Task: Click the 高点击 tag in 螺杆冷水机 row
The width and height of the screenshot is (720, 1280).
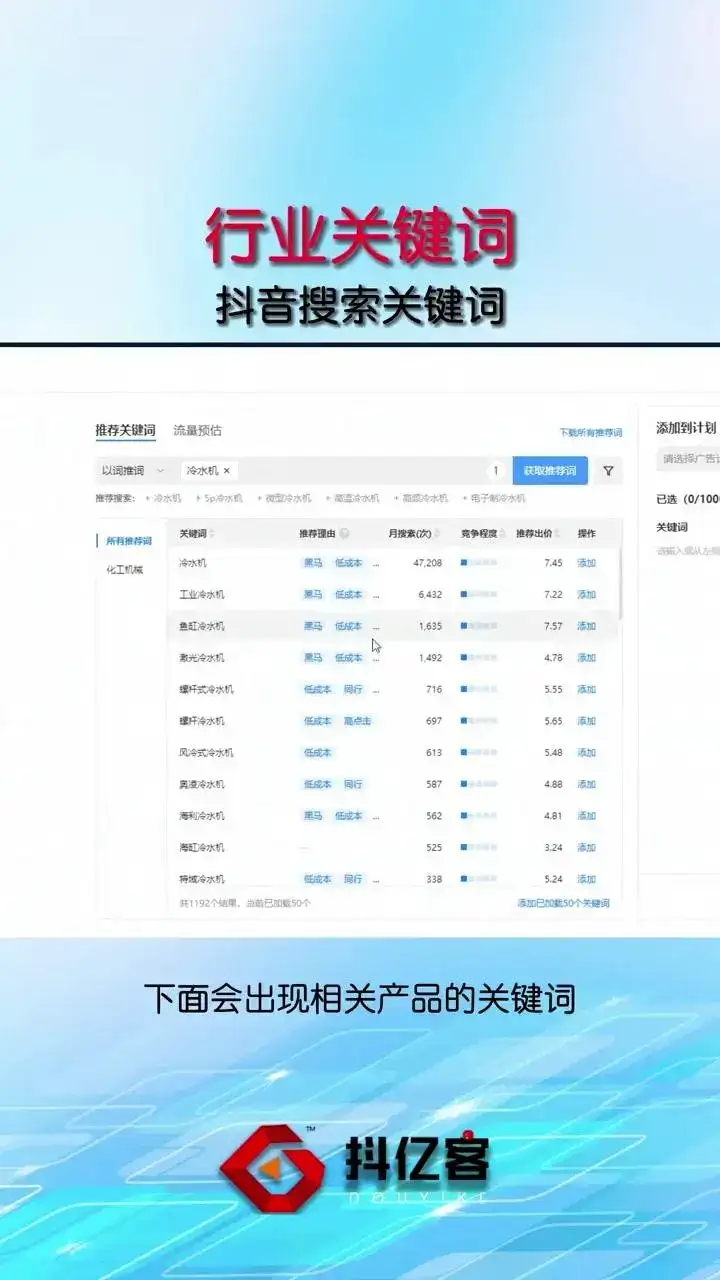Action: [357, 721]
